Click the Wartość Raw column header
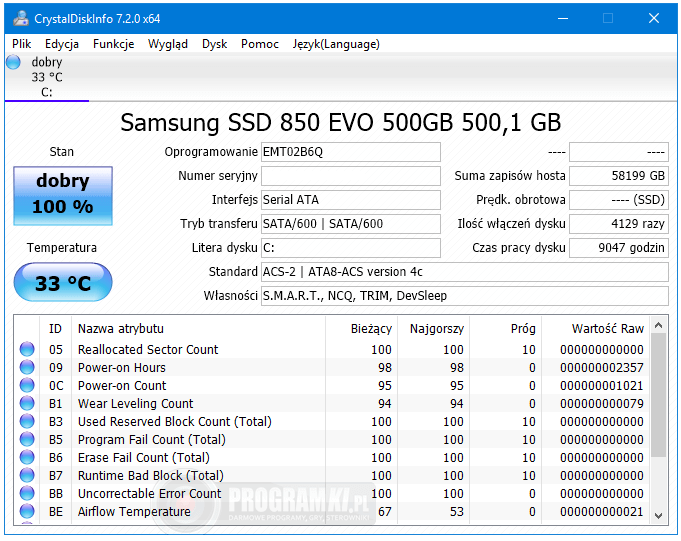This screenshot has height=541, width=681. coord(596,329)
